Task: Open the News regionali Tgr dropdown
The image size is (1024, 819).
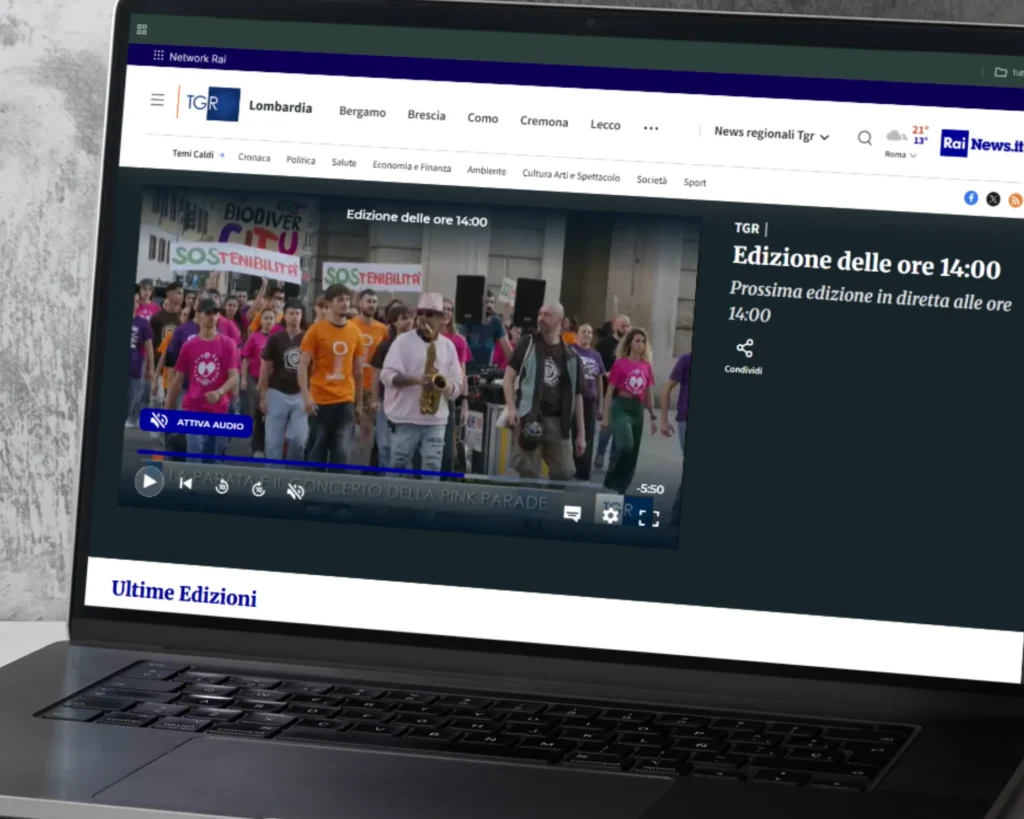Action: 771,132
